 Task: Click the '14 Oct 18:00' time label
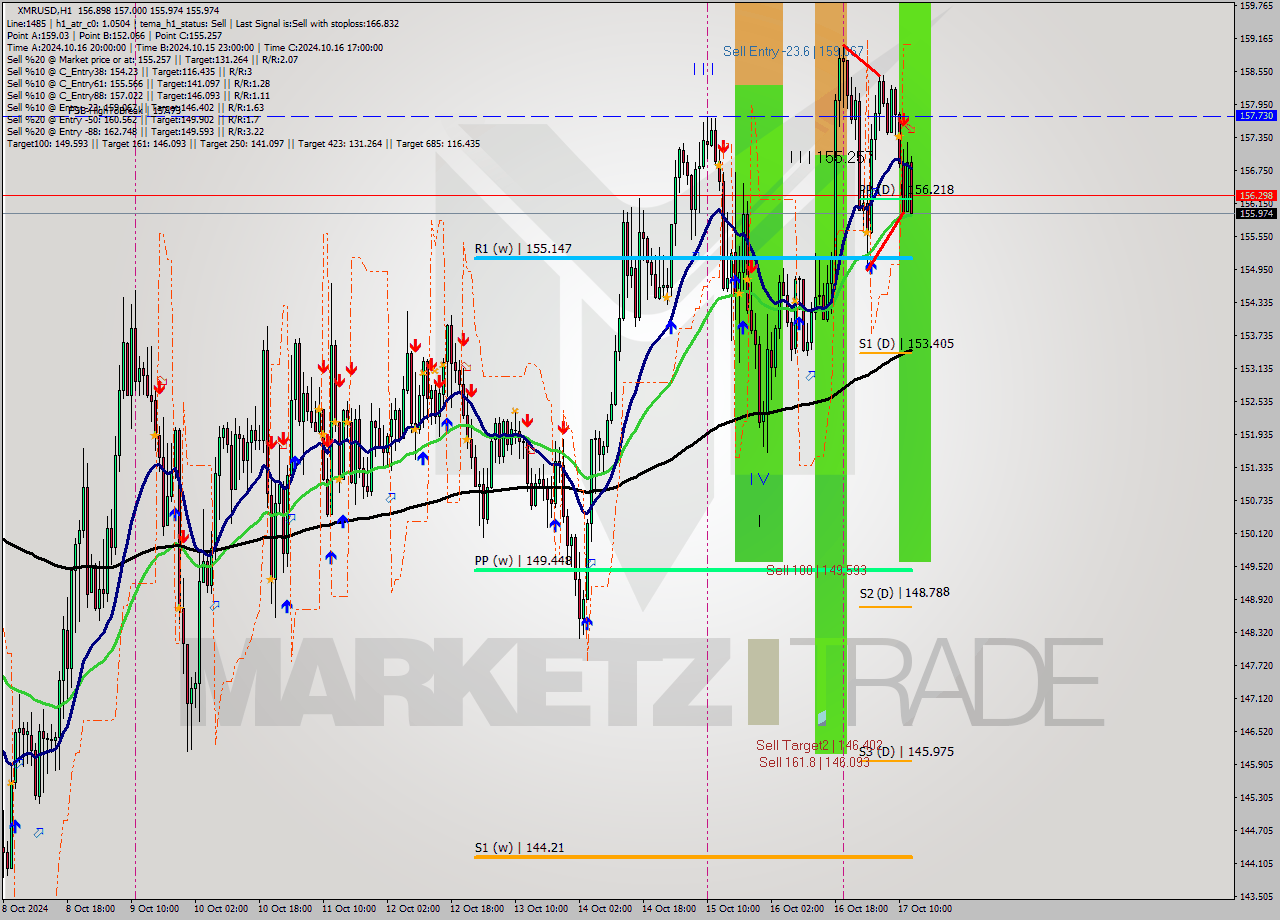670,909
